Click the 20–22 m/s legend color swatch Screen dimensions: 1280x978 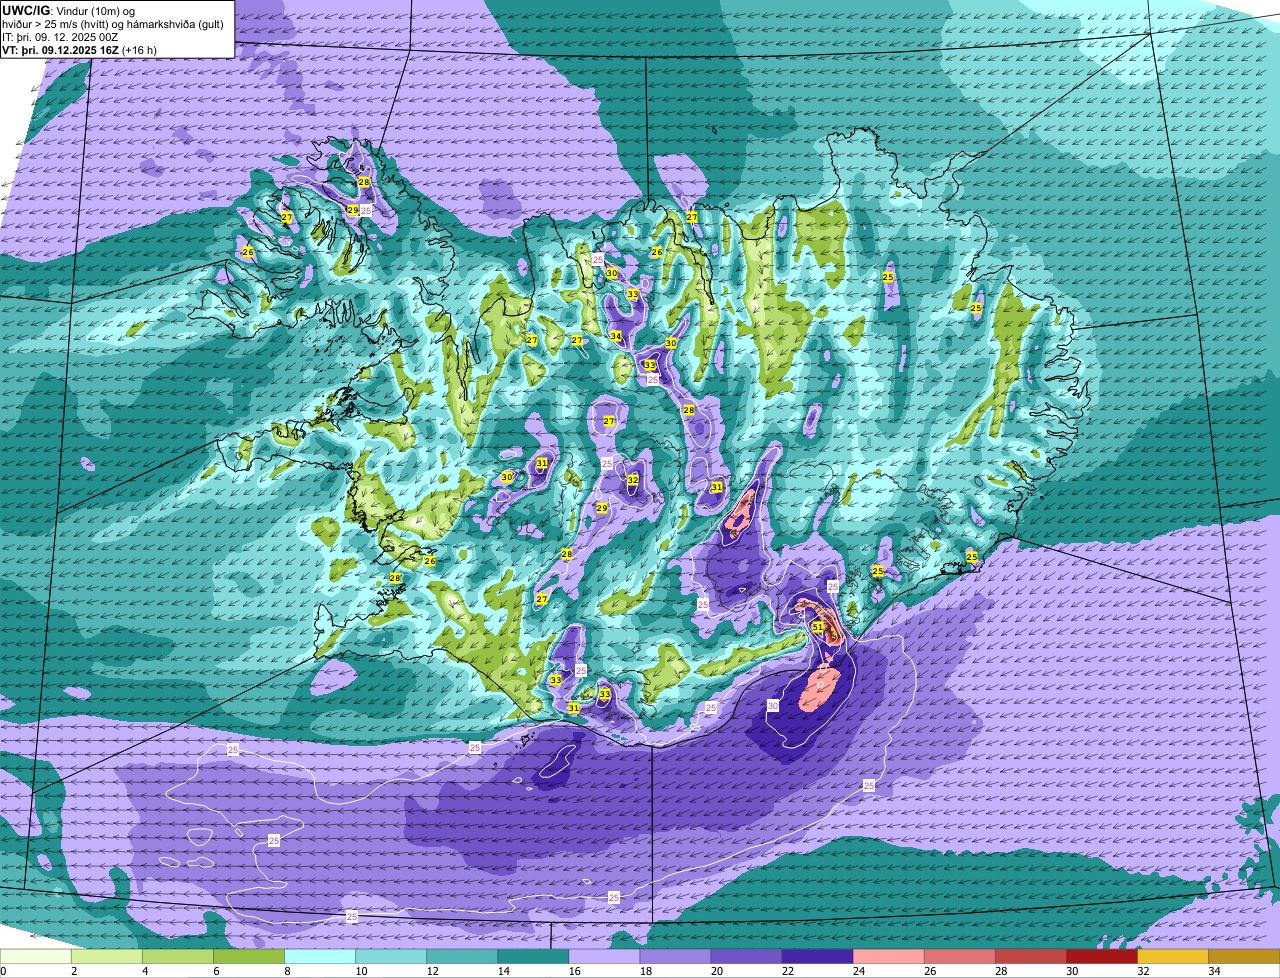[x=746, y=957]
